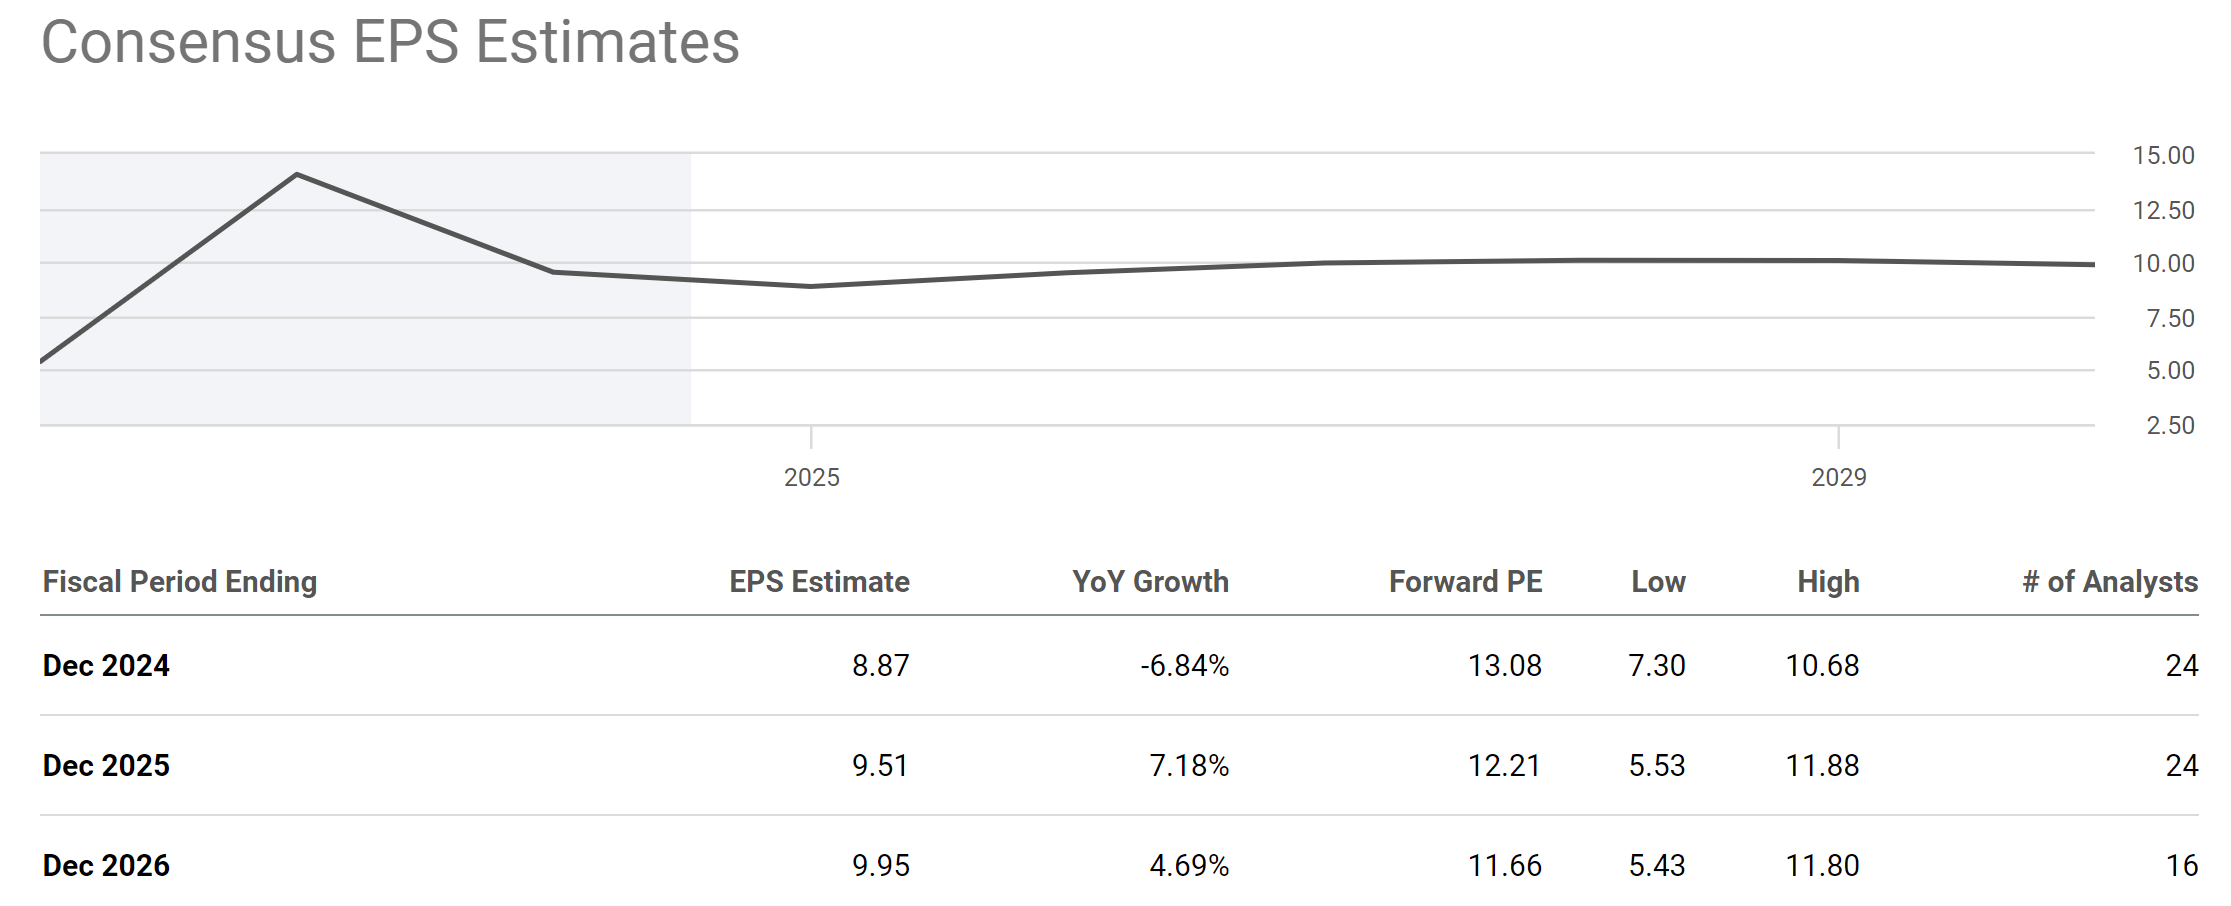The height and width of the screenshot is (906, 2231).
Task: Select the Dec 2025 row label
Action: pos(106,766)
